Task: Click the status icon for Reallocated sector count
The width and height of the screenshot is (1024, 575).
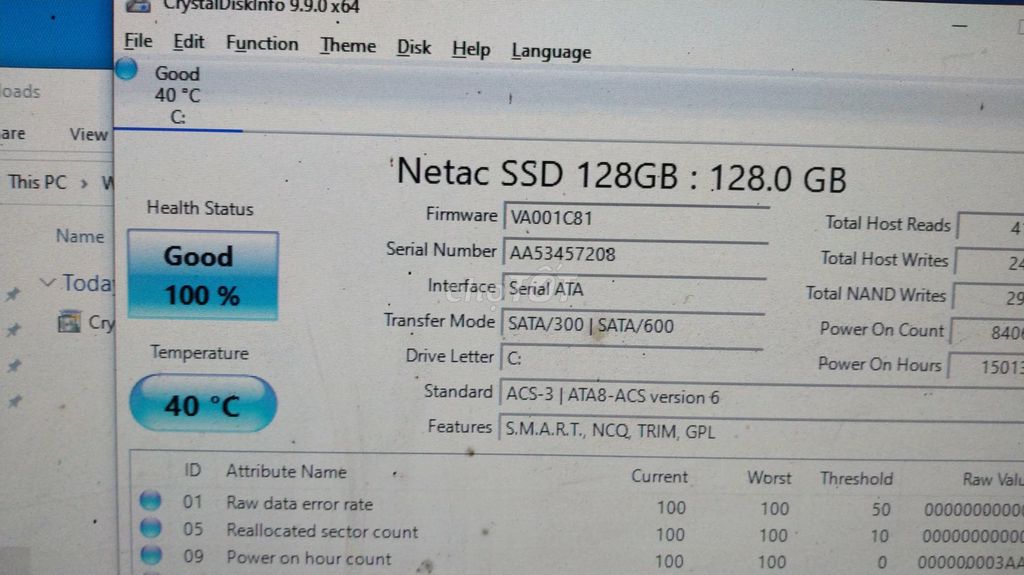Action: (150, 527)
